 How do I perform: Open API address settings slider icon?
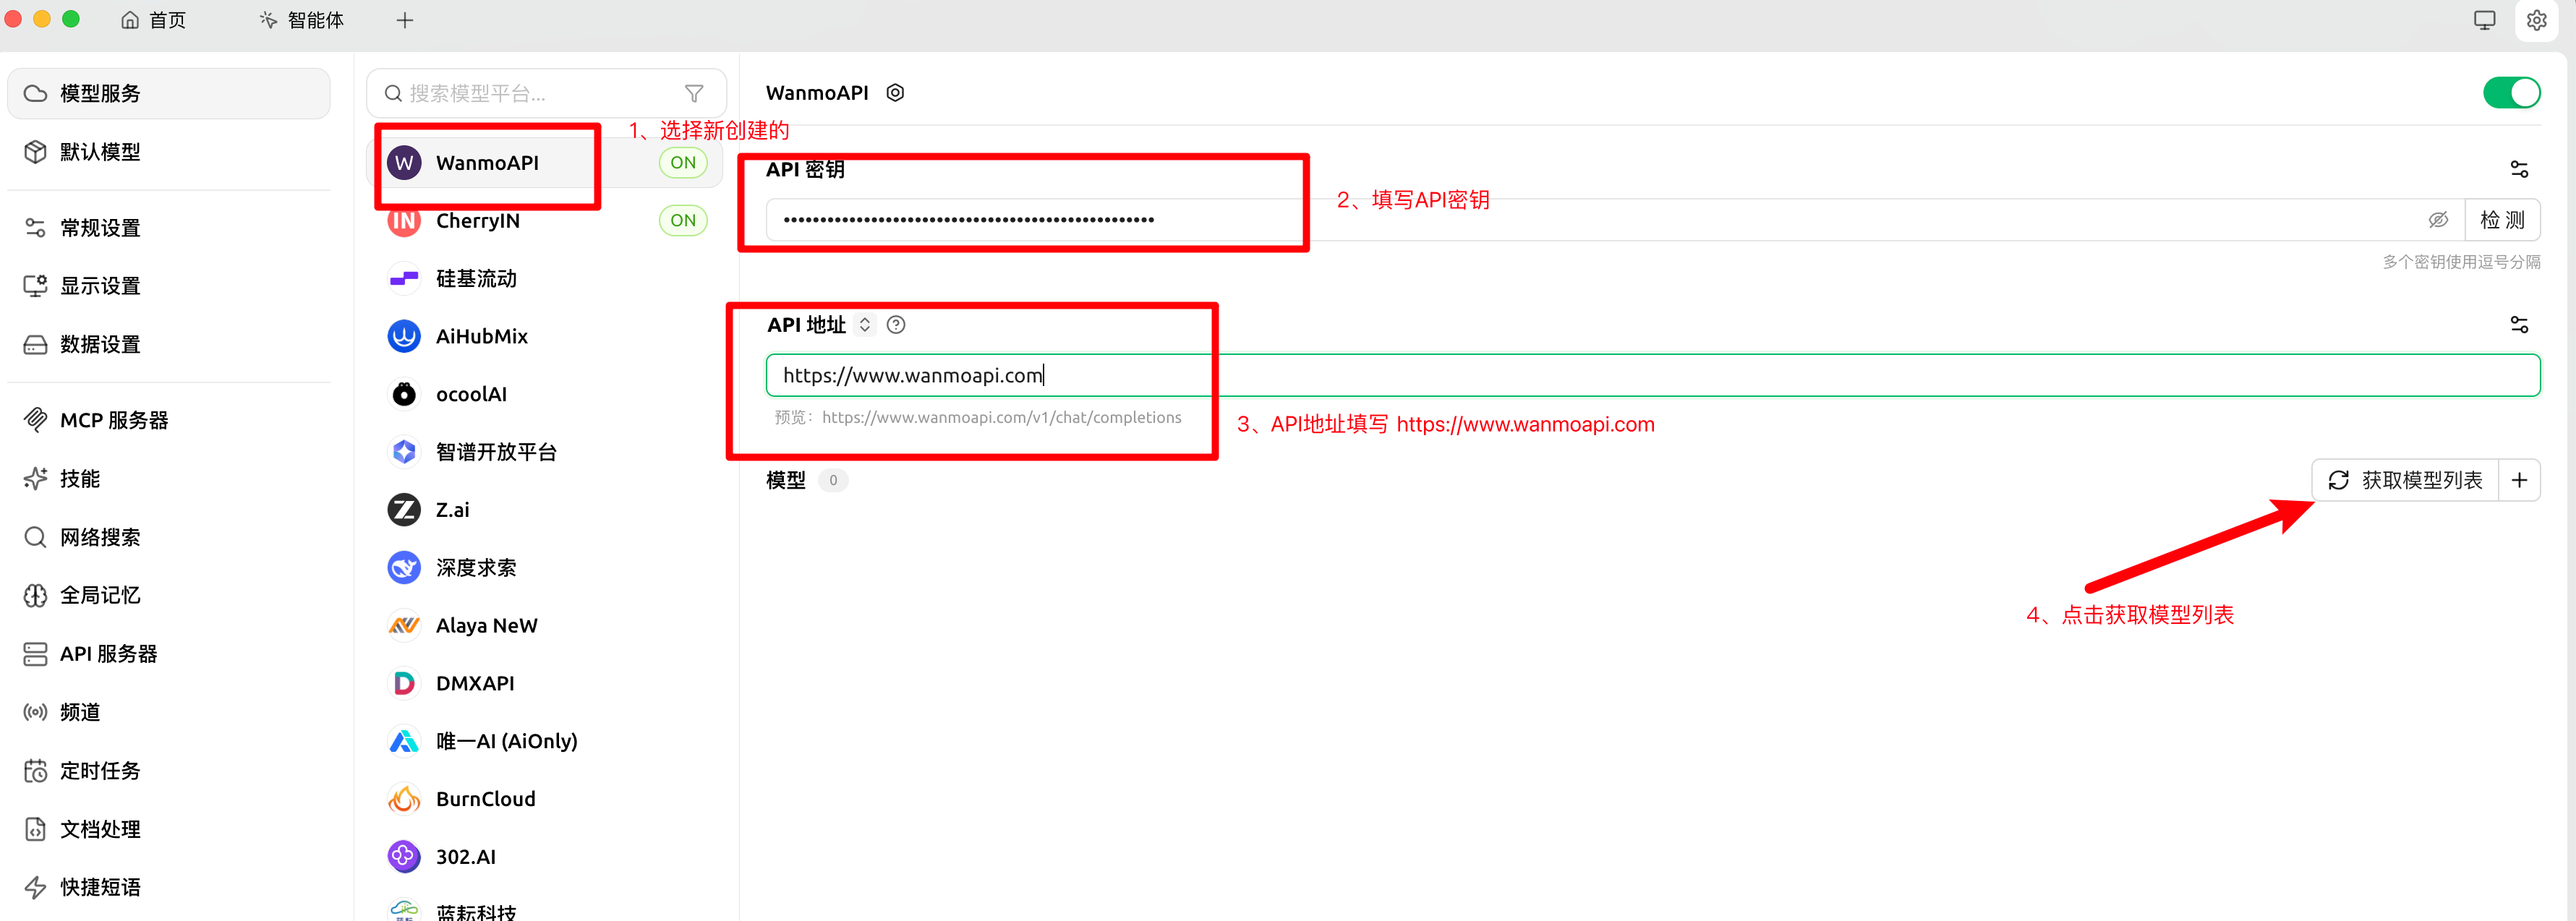click(x=2519, y=325)
